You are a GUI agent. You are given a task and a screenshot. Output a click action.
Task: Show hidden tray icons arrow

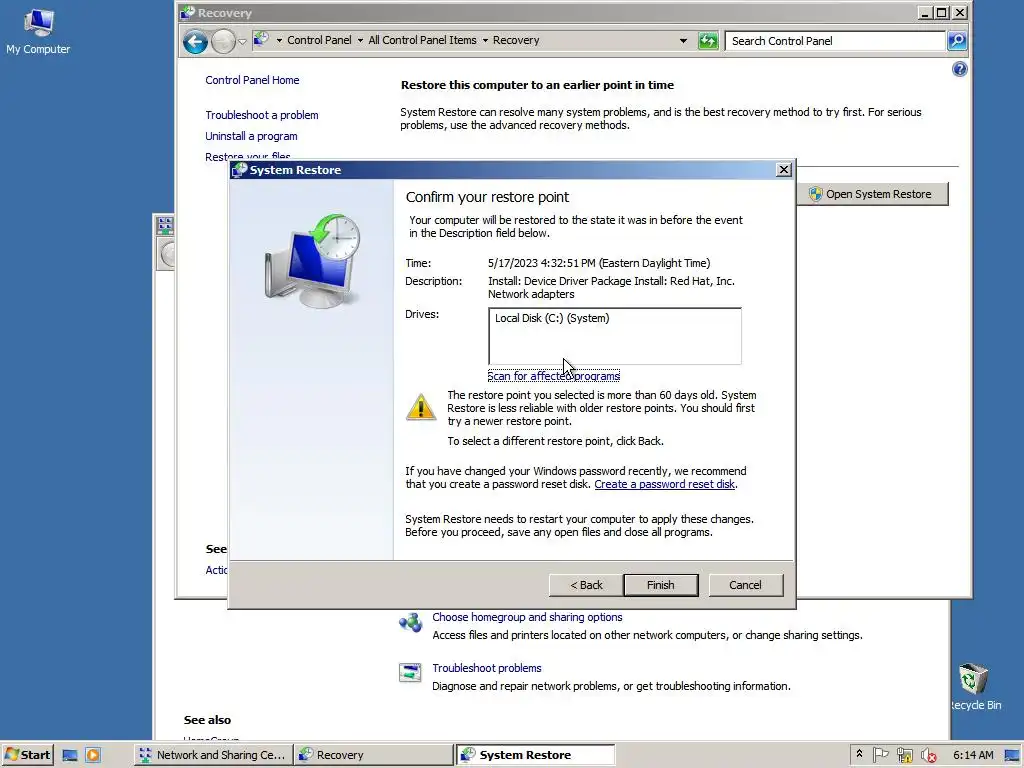[x=859, y=754]
